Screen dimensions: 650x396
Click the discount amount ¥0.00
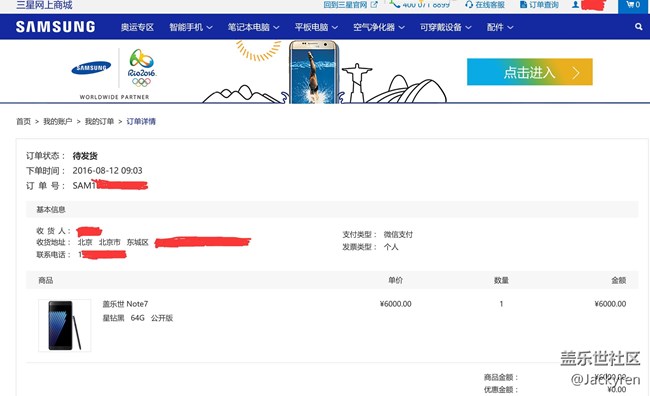point(616,389)
